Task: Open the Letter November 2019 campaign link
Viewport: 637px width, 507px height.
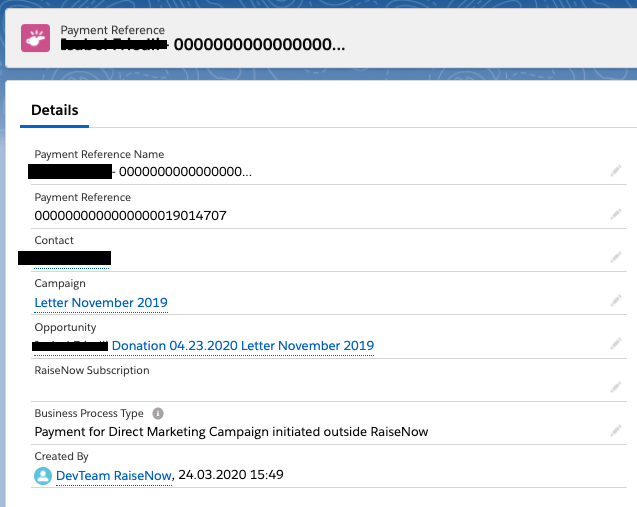Action: click(101, 303)
